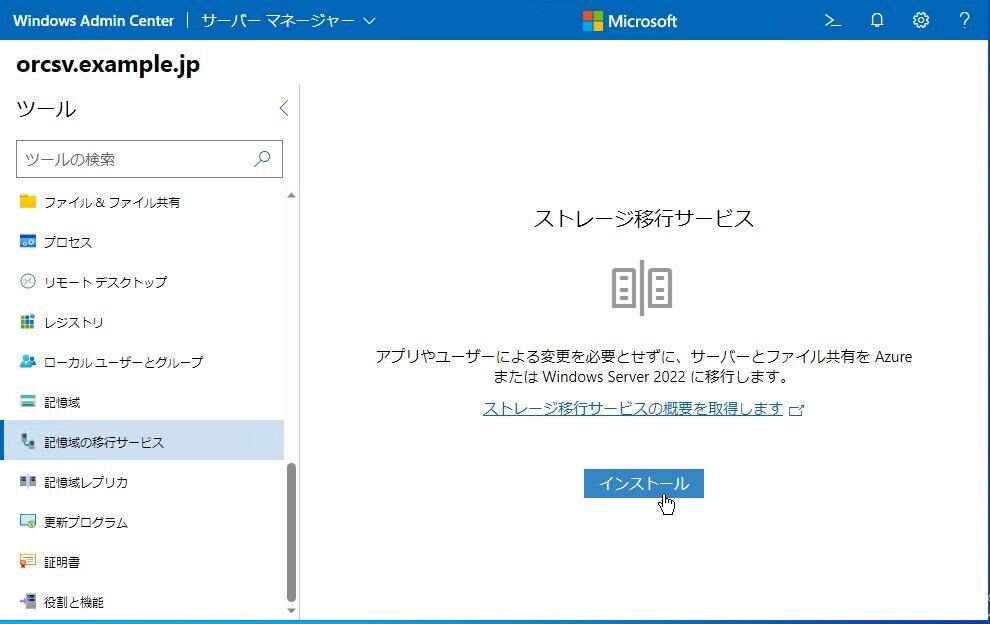
Task: Click the orcsv.example.jp server name
Action: point(108,65)
